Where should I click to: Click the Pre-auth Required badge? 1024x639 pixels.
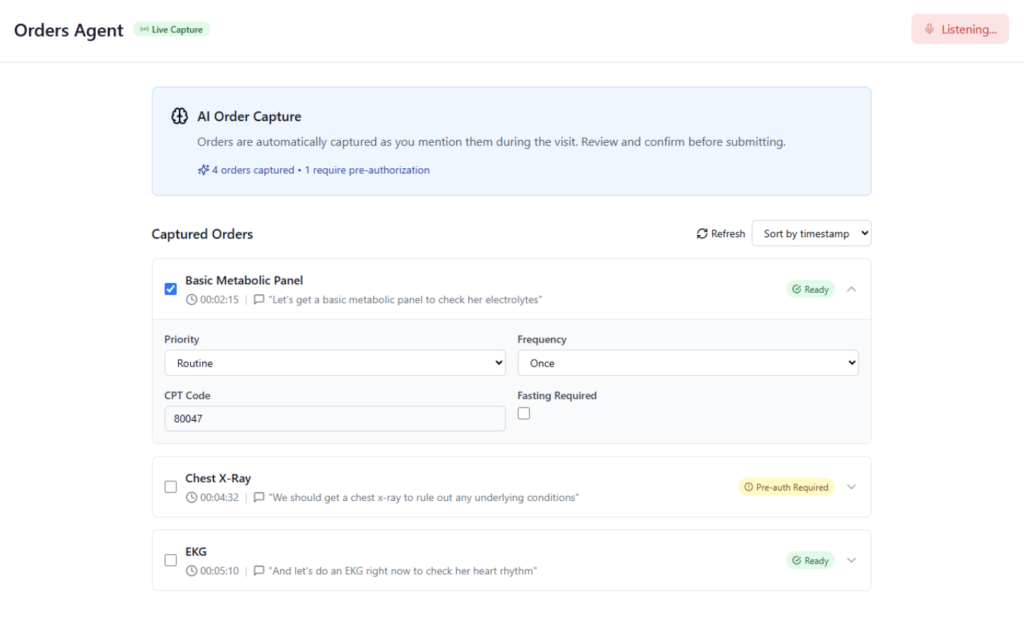[x=786, y=487]
